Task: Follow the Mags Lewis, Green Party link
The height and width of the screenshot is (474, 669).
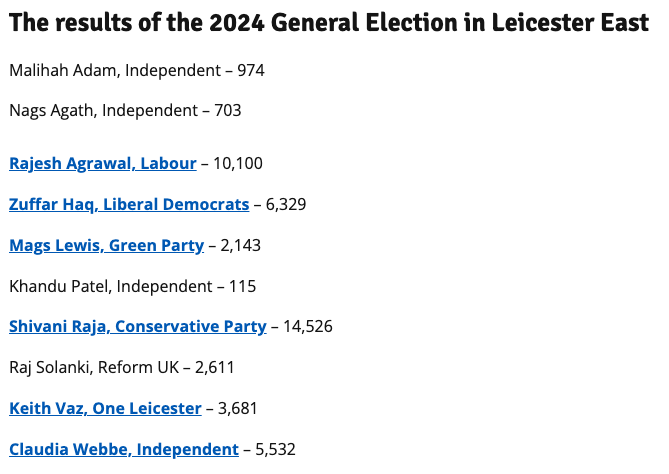Action: (x=106, y=245)
